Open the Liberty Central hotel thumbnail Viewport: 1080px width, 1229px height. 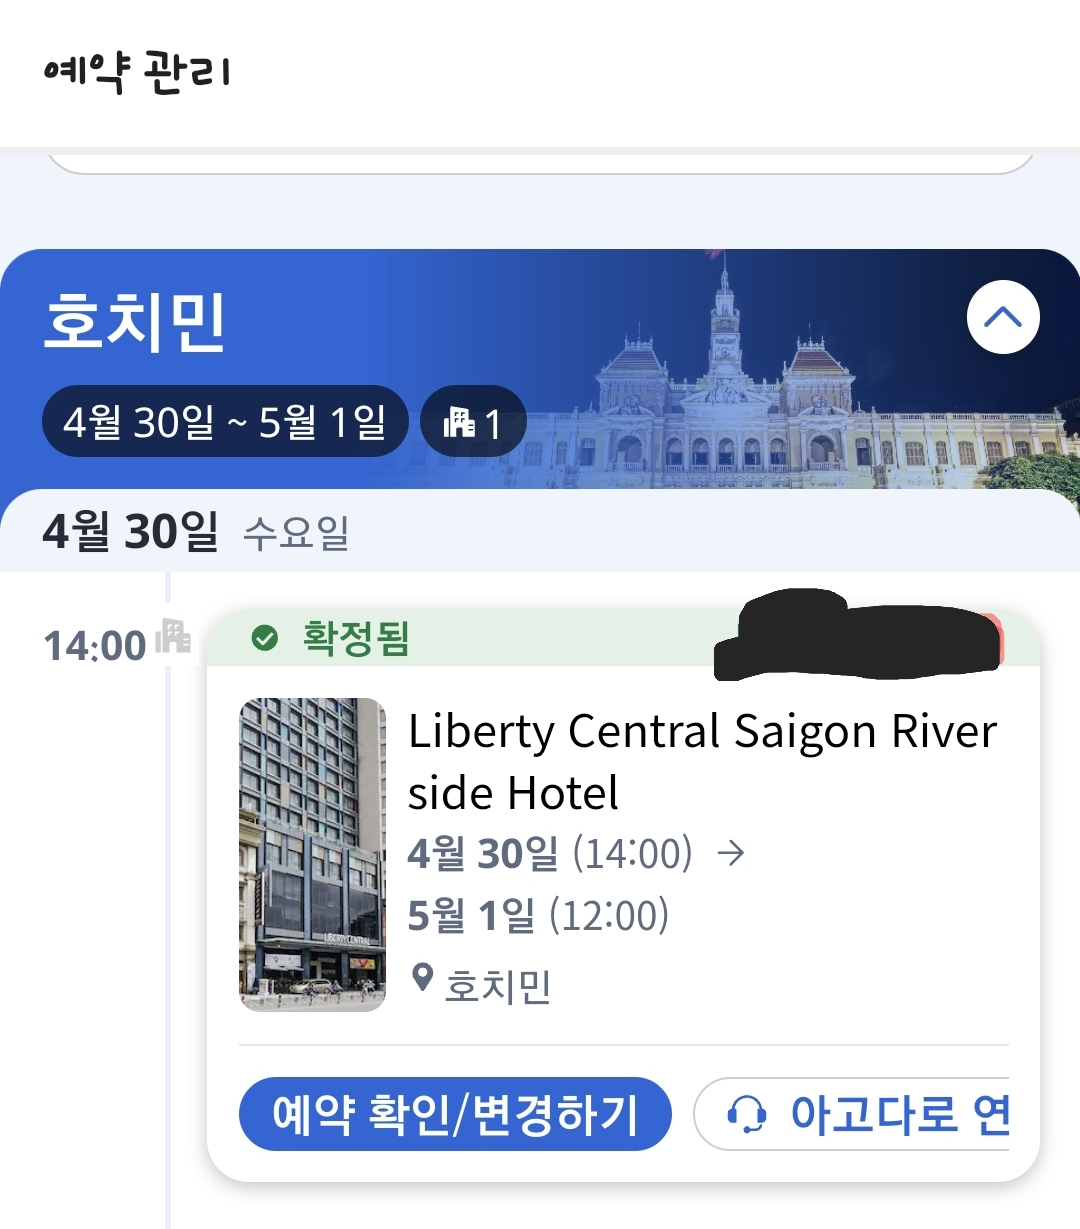312,854
